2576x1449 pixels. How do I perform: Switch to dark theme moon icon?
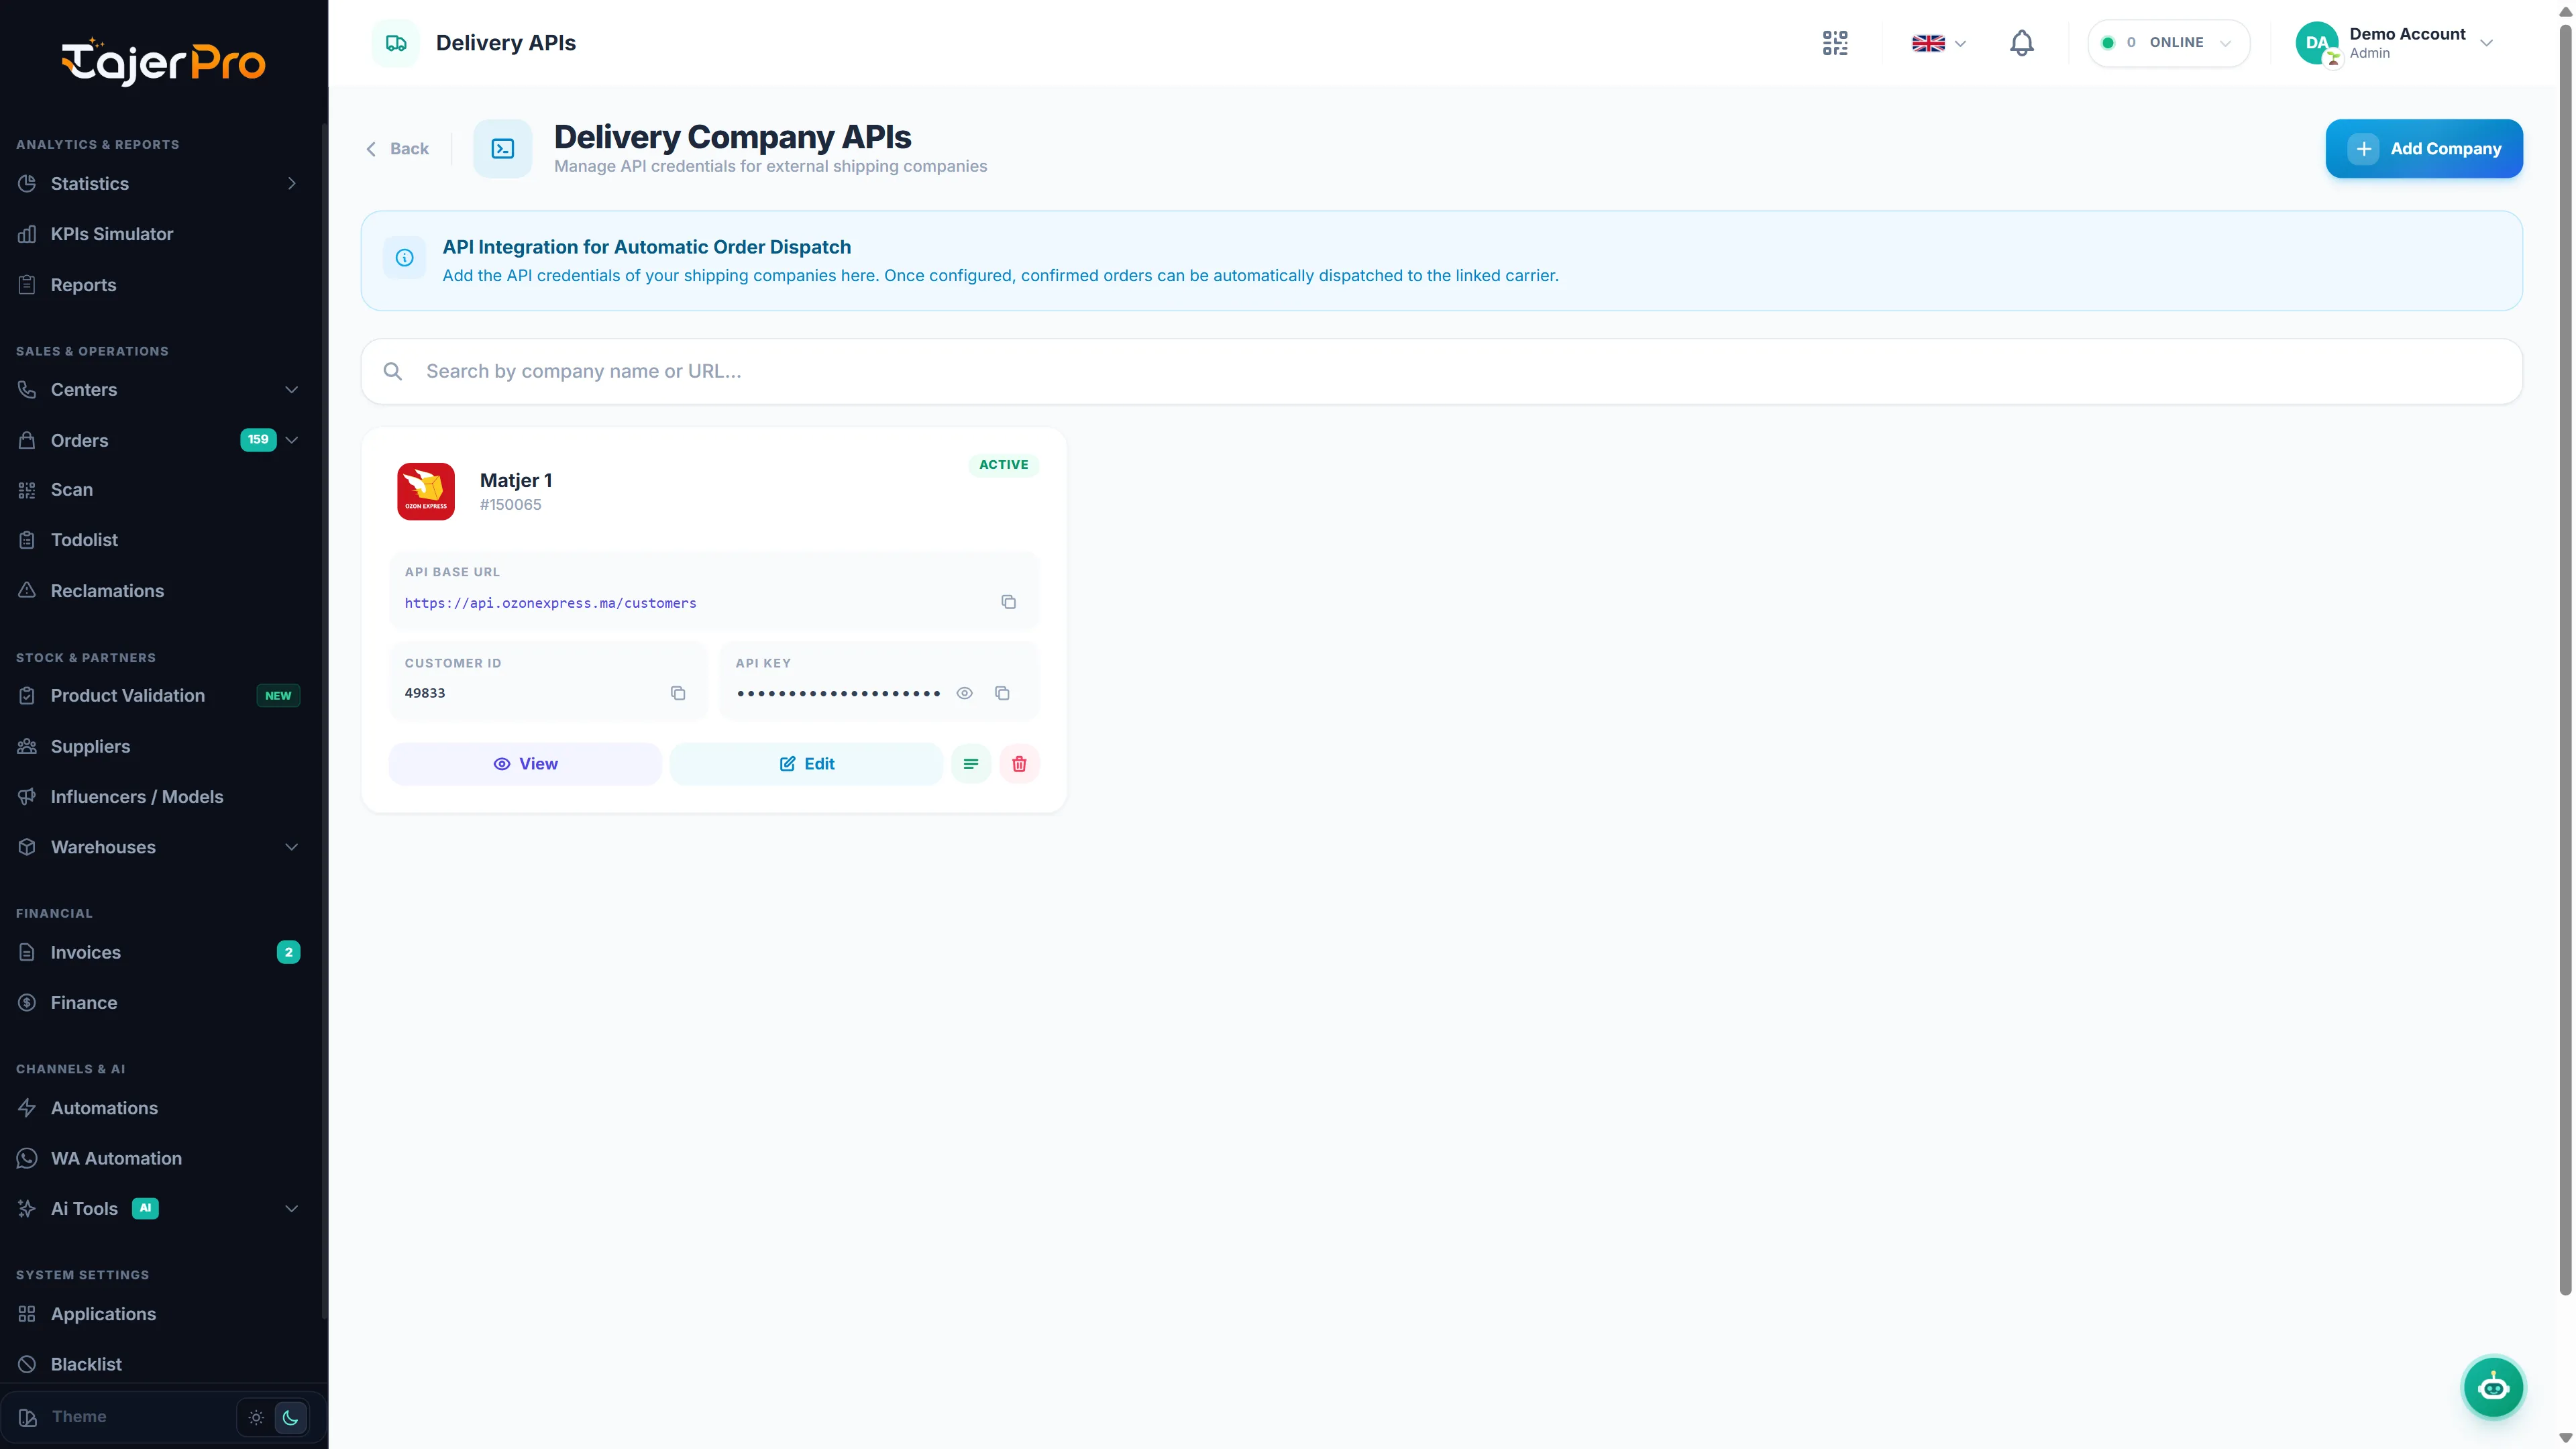point(290,1417)
